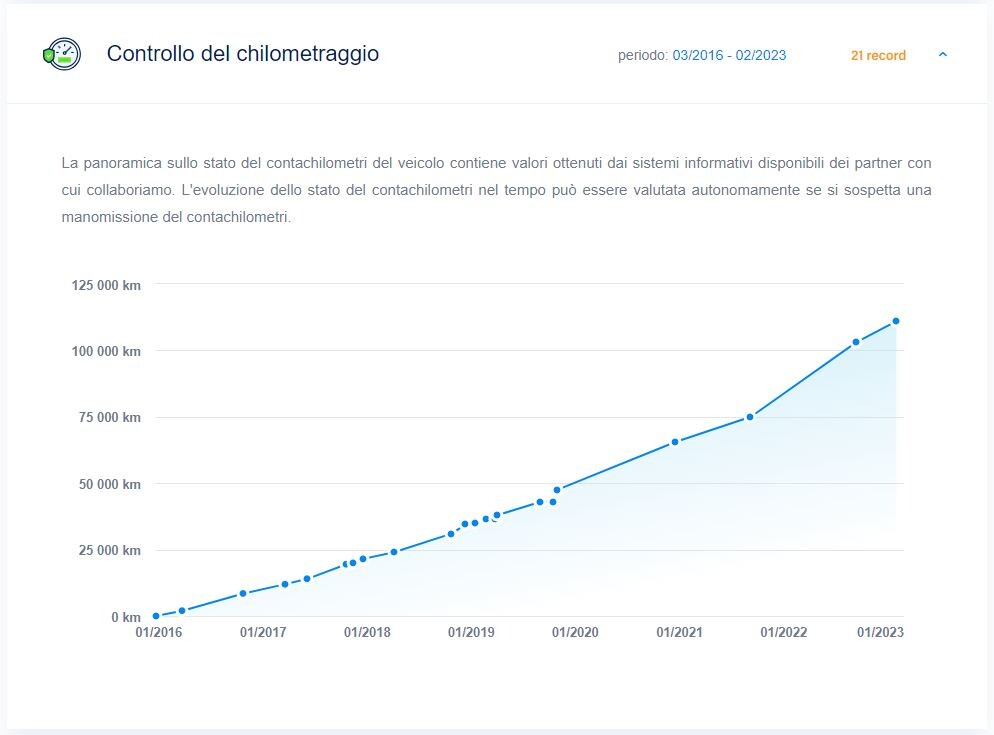The height and width of the screenshot is (735, 994).
Task: Click the description paragraph starting 'La panoramica'
Action: 496,190
